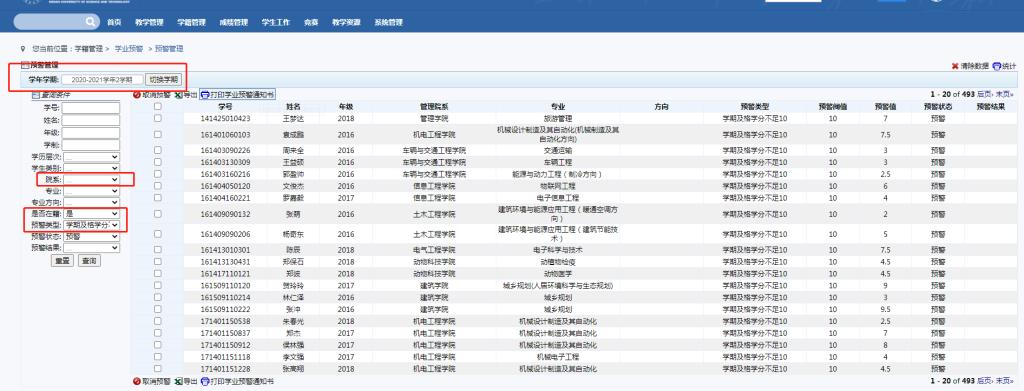1024x391 pixels.
Task: Open the 成绩管理 menu
Action: (x=234, y=22)
